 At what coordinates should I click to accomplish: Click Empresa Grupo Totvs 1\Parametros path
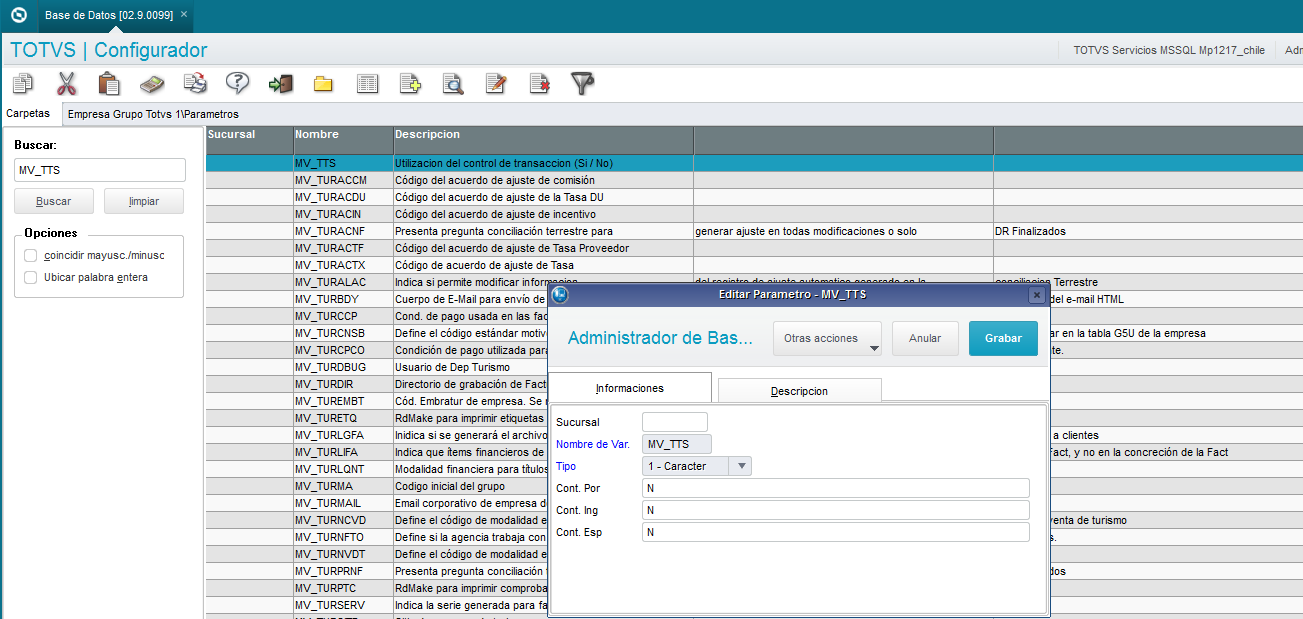(x=153, y=114)
